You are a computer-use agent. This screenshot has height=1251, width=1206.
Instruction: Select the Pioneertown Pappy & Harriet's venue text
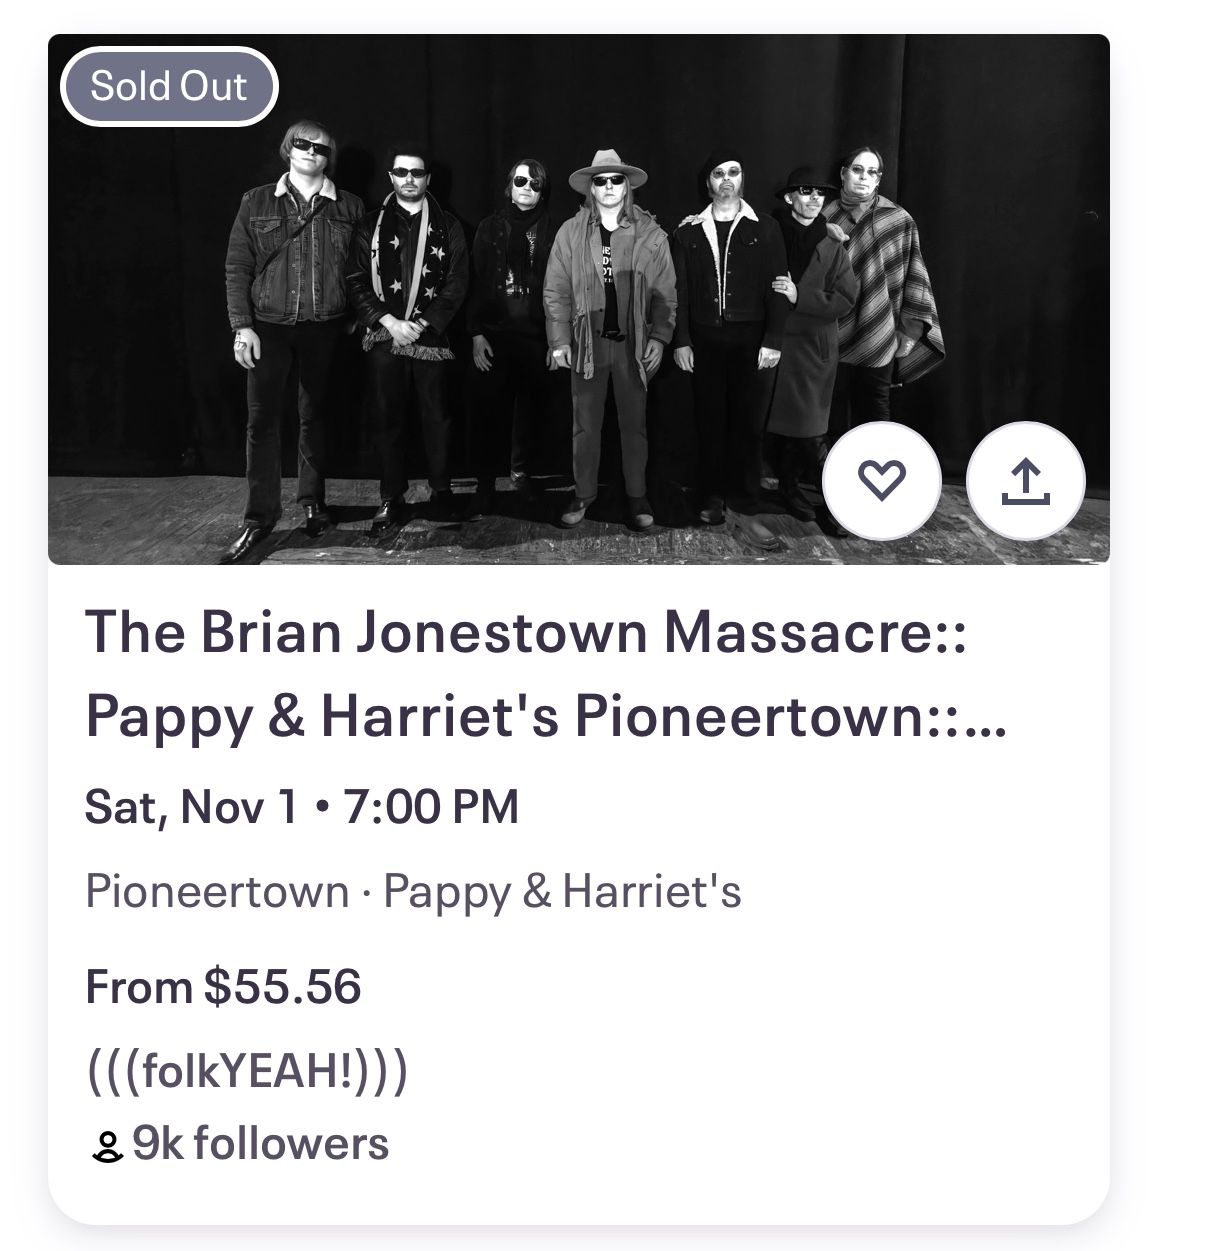pyautogui.click(x=415, y=890)
